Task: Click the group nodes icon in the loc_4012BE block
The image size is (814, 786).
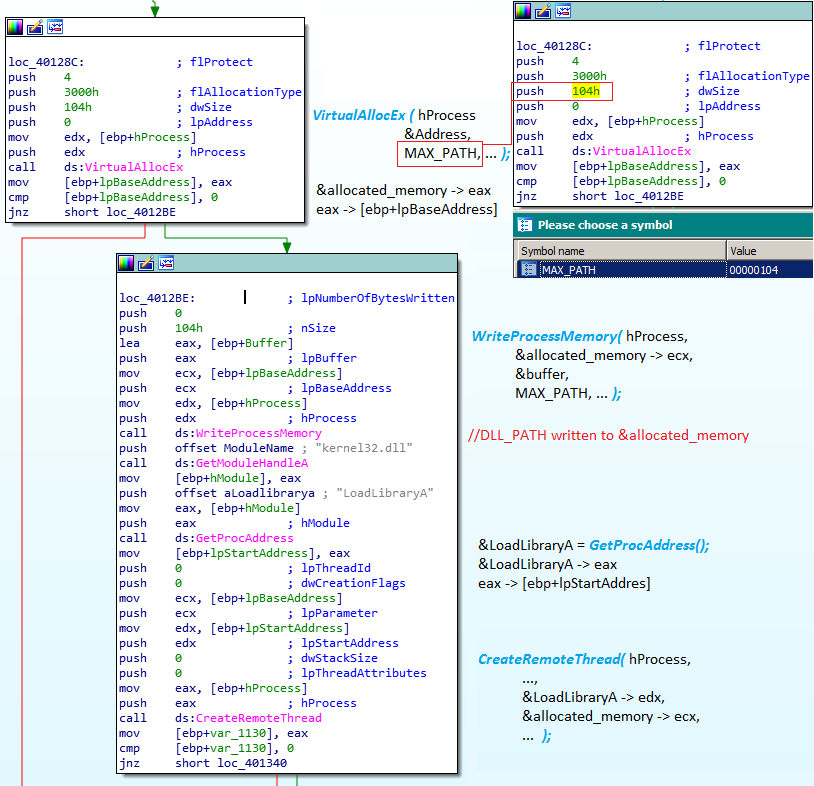Action: (165, 263)
